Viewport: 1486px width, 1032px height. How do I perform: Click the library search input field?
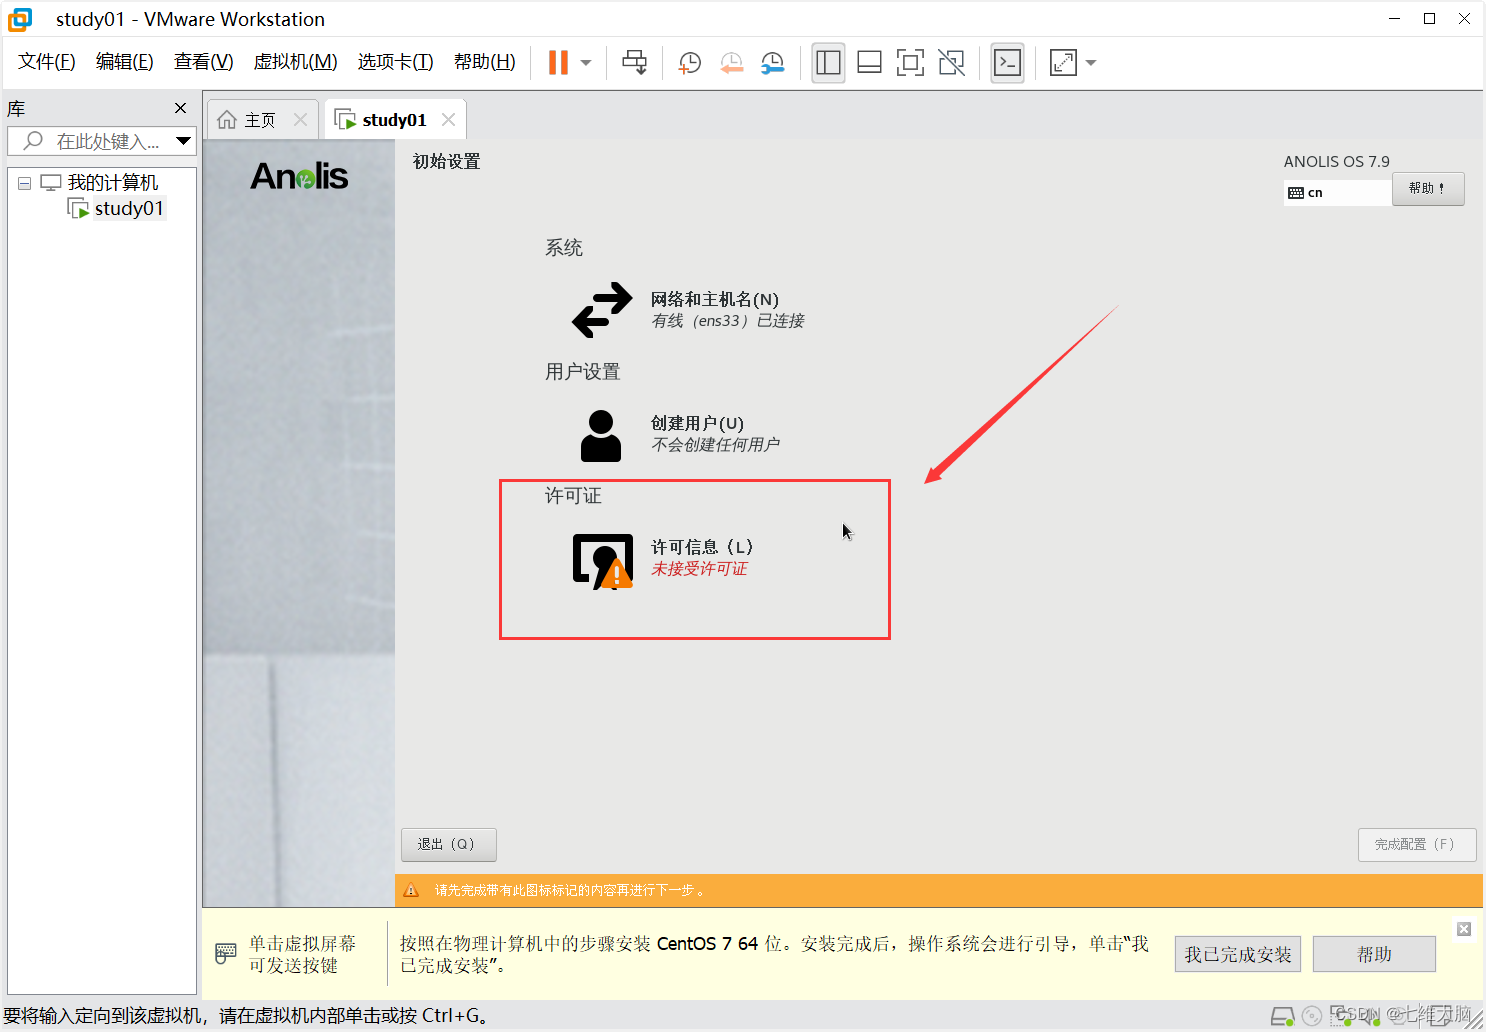pyautogui.click(x=92, y=141)
